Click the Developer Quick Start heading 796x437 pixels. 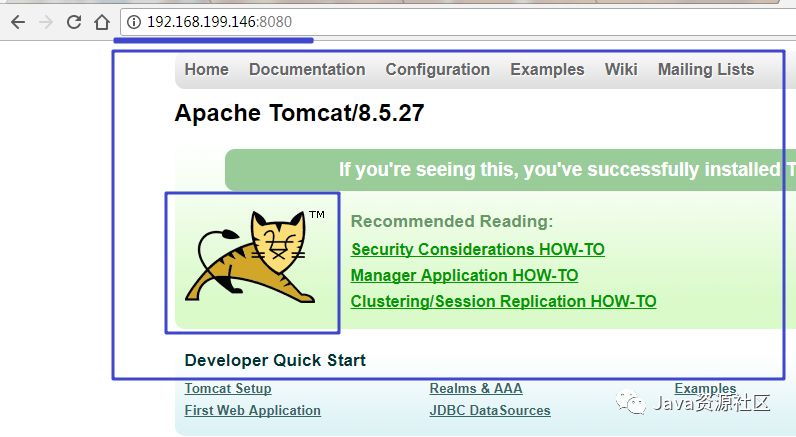point(275,360)
